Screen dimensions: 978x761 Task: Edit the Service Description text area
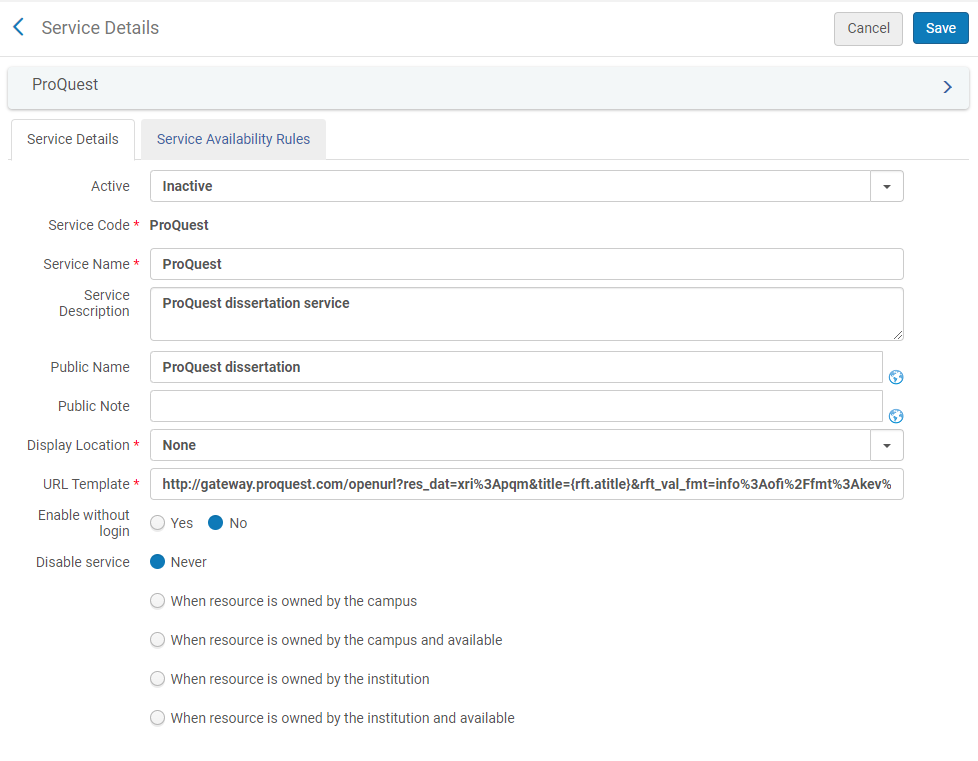point(526,314)
